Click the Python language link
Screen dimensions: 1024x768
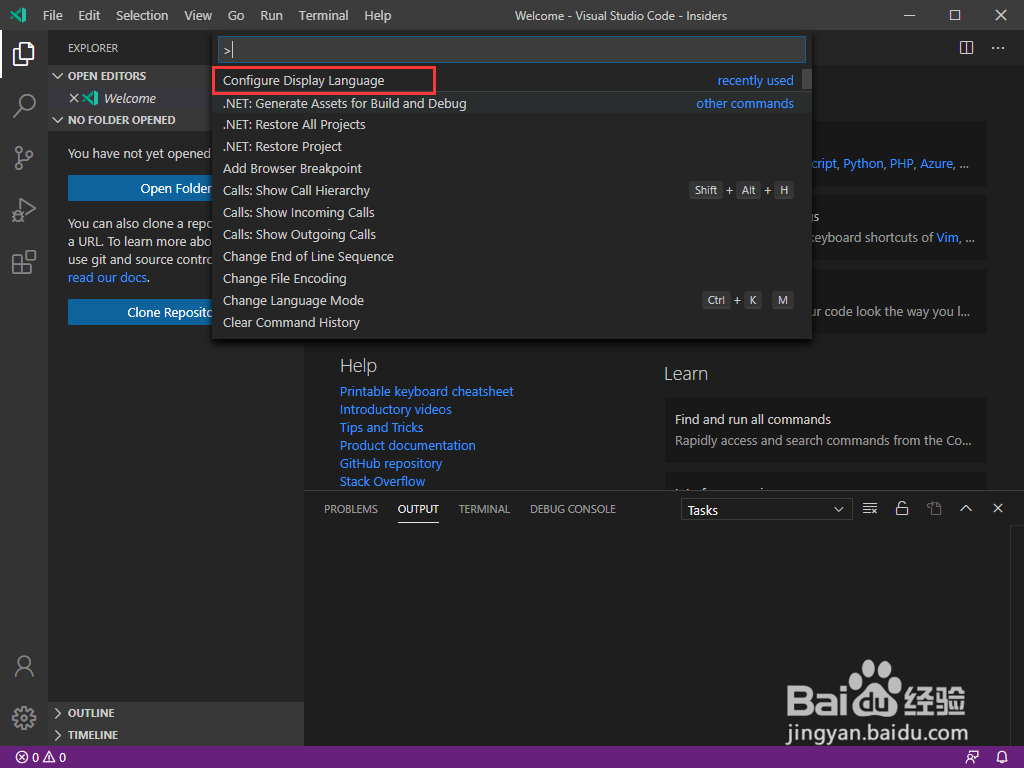pos(863,164)
